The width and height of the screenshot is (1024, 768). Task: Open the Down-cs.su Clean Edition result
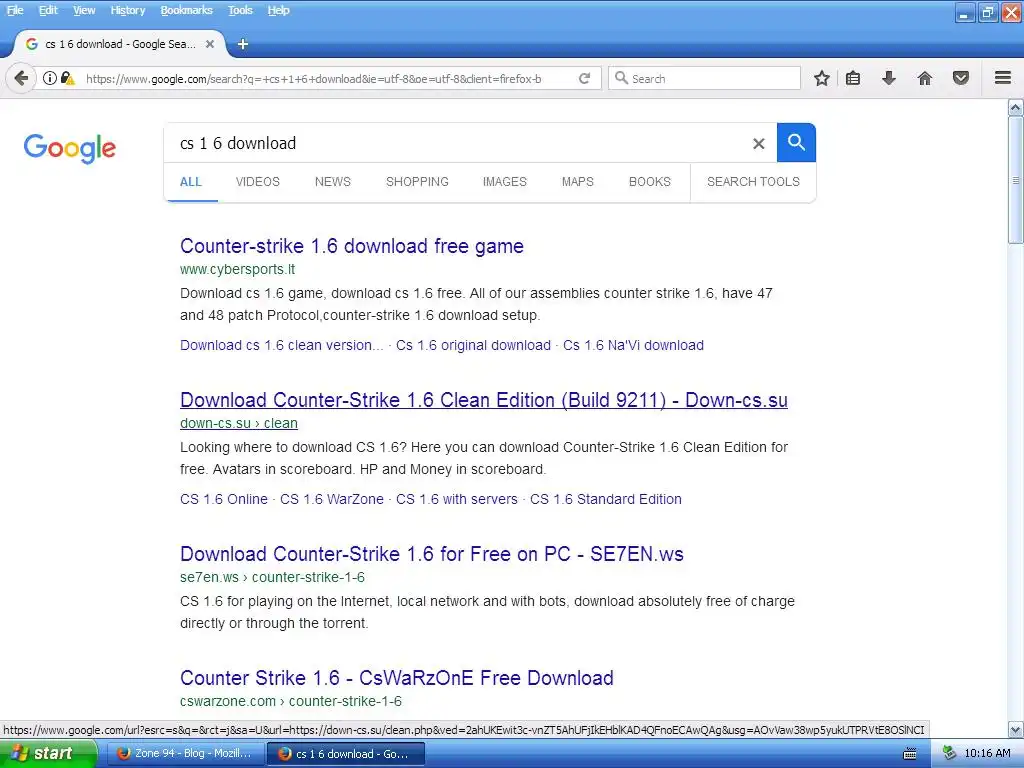[483, 400]
